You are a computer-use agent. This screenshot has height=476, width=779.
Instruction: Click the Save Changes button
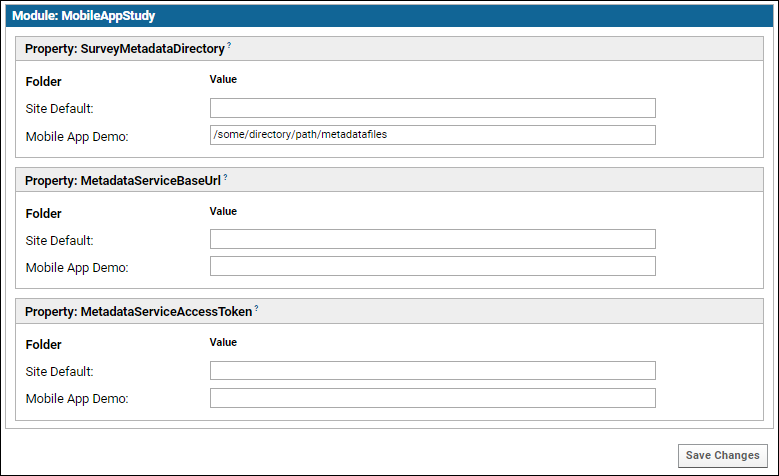click(722, 455)
